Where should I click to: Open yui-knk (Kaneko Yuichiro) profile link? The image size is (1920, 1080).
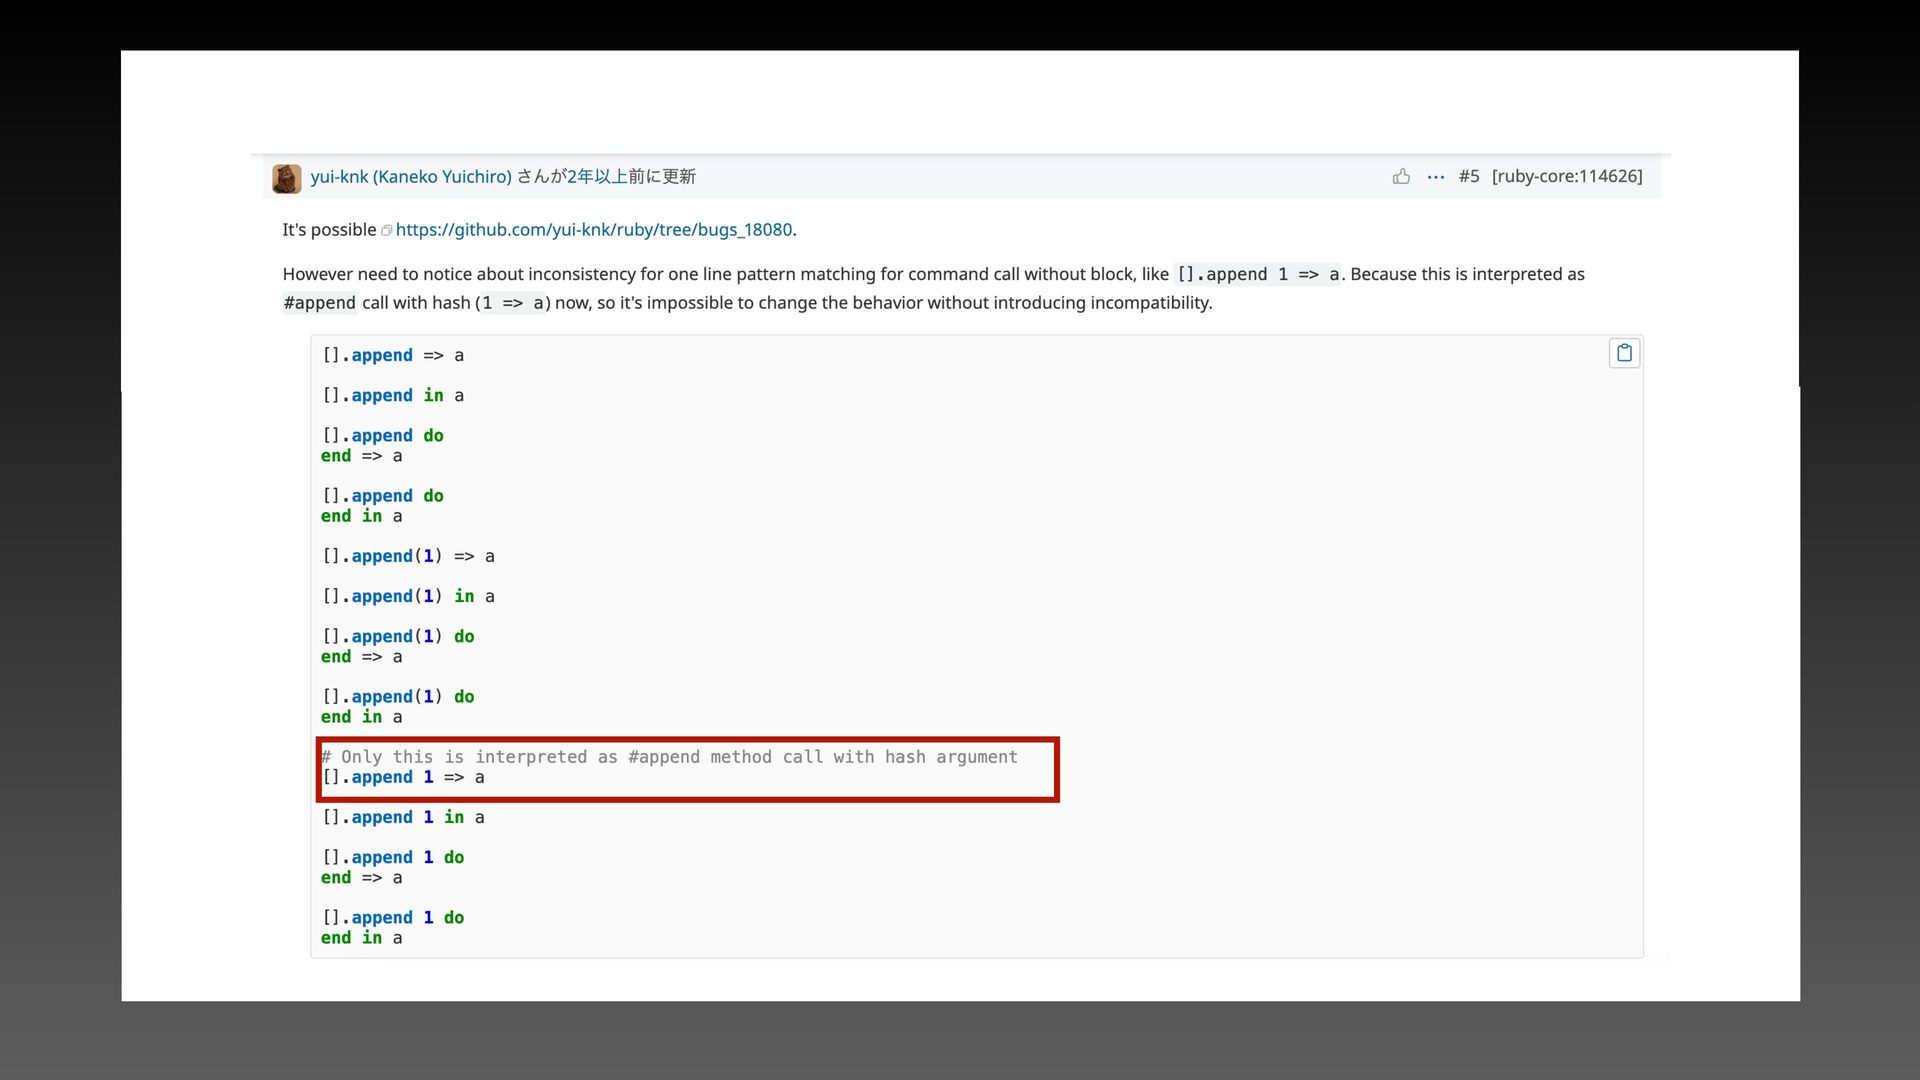pos(411,177)
